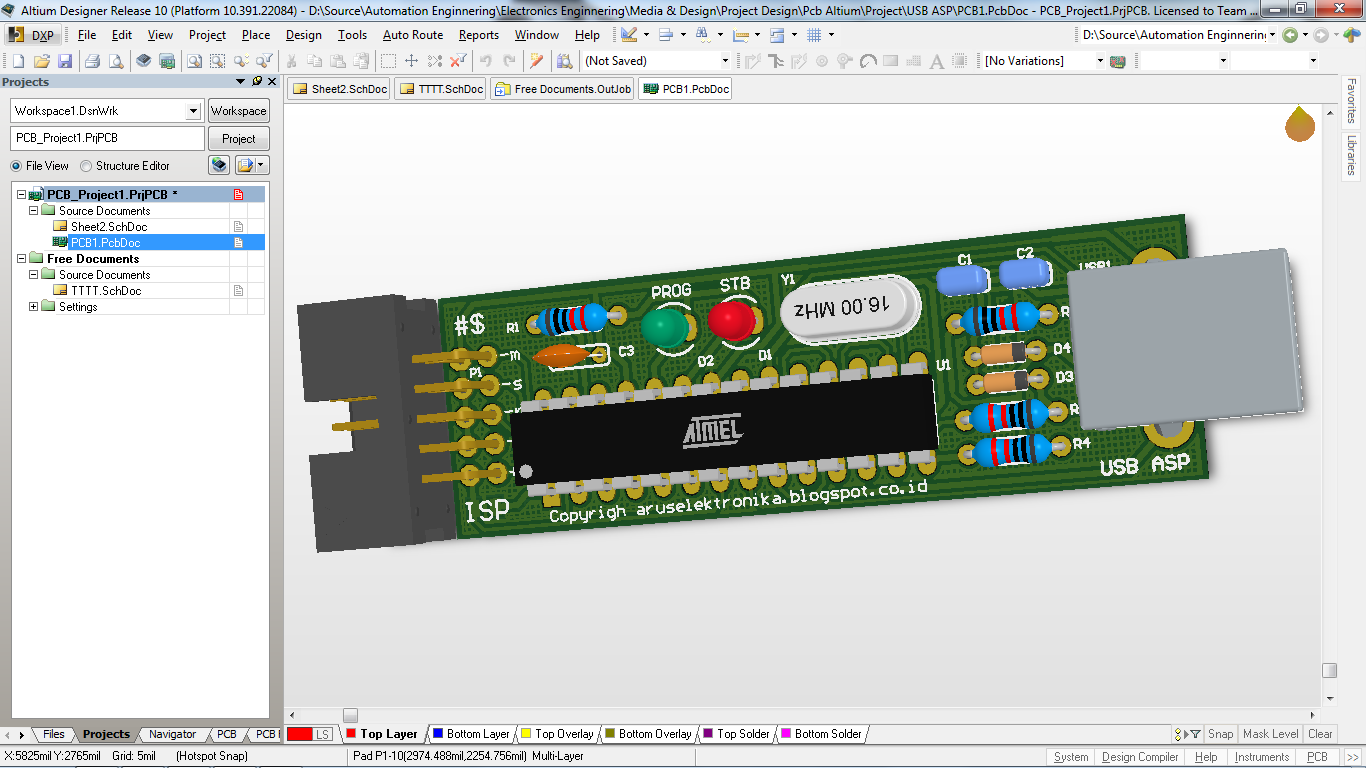Image resolution: width=1366 pixels, height=768 pixels.
Task: Click the Workspace button in Projects panel
Action: (x=238, y=110)
